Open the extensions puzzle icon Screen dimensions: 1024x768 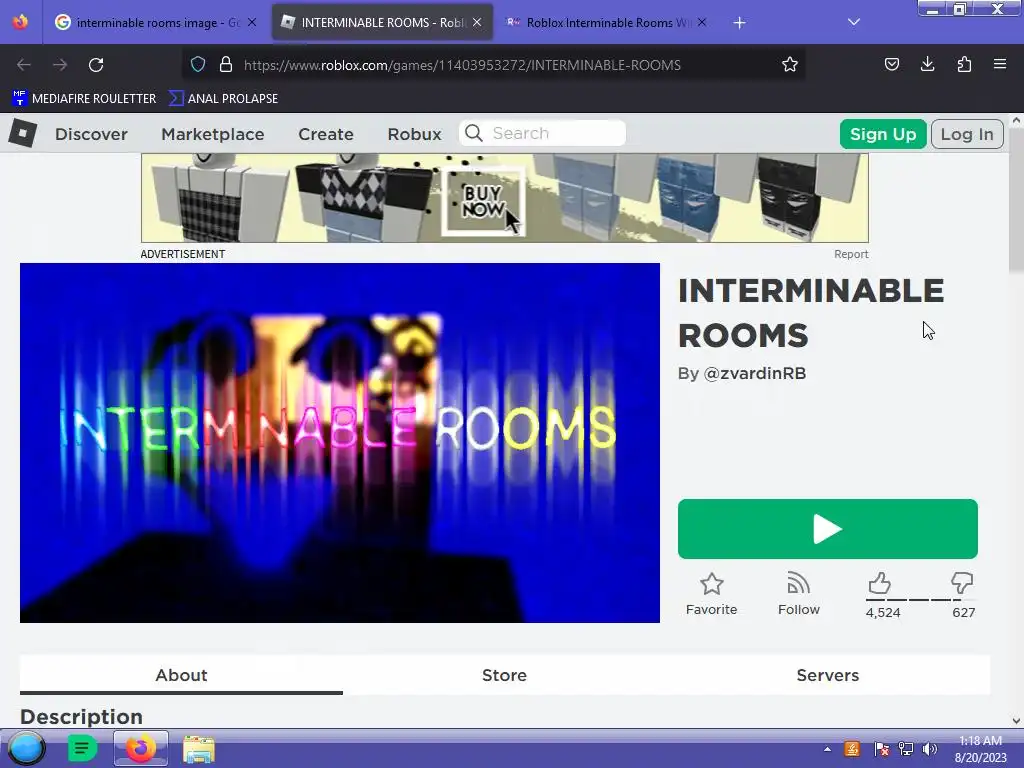coord(964,64)
